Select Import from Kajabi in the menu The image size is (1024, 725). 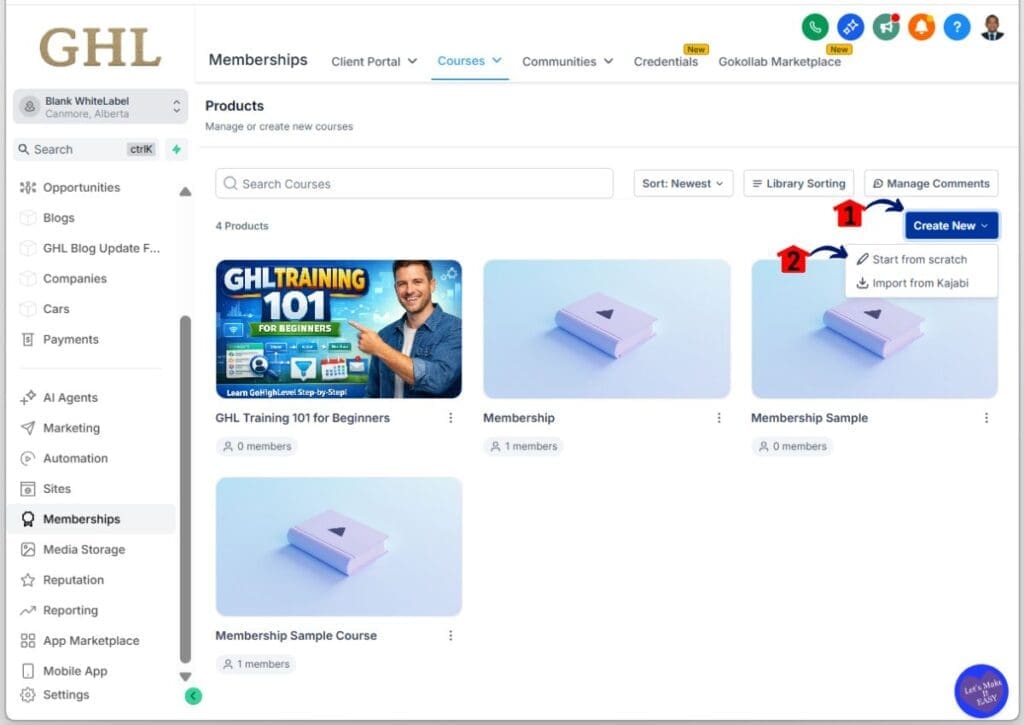(920, 283)
